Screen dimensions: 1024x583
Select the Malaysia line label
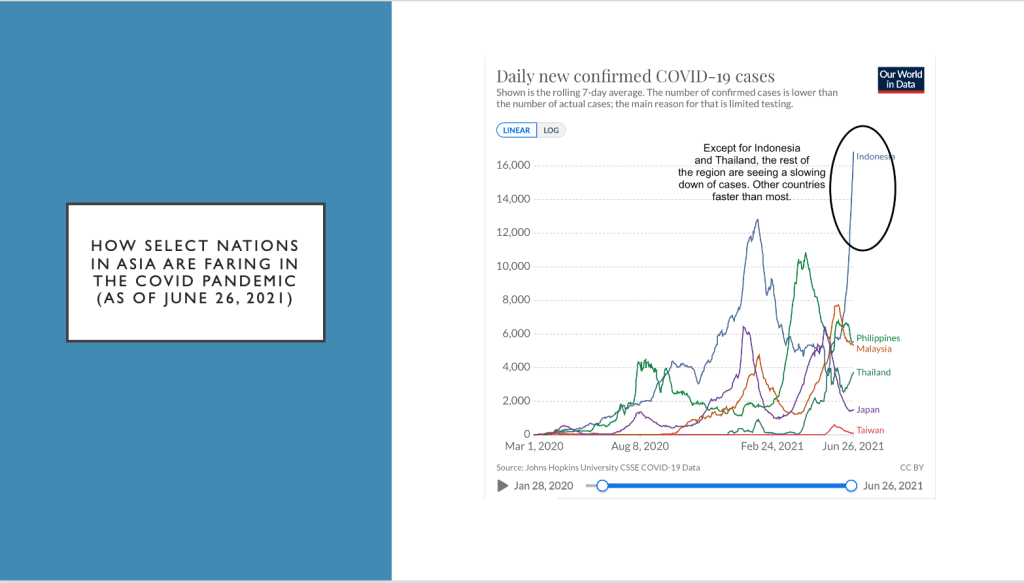click(x=873, y=349)
